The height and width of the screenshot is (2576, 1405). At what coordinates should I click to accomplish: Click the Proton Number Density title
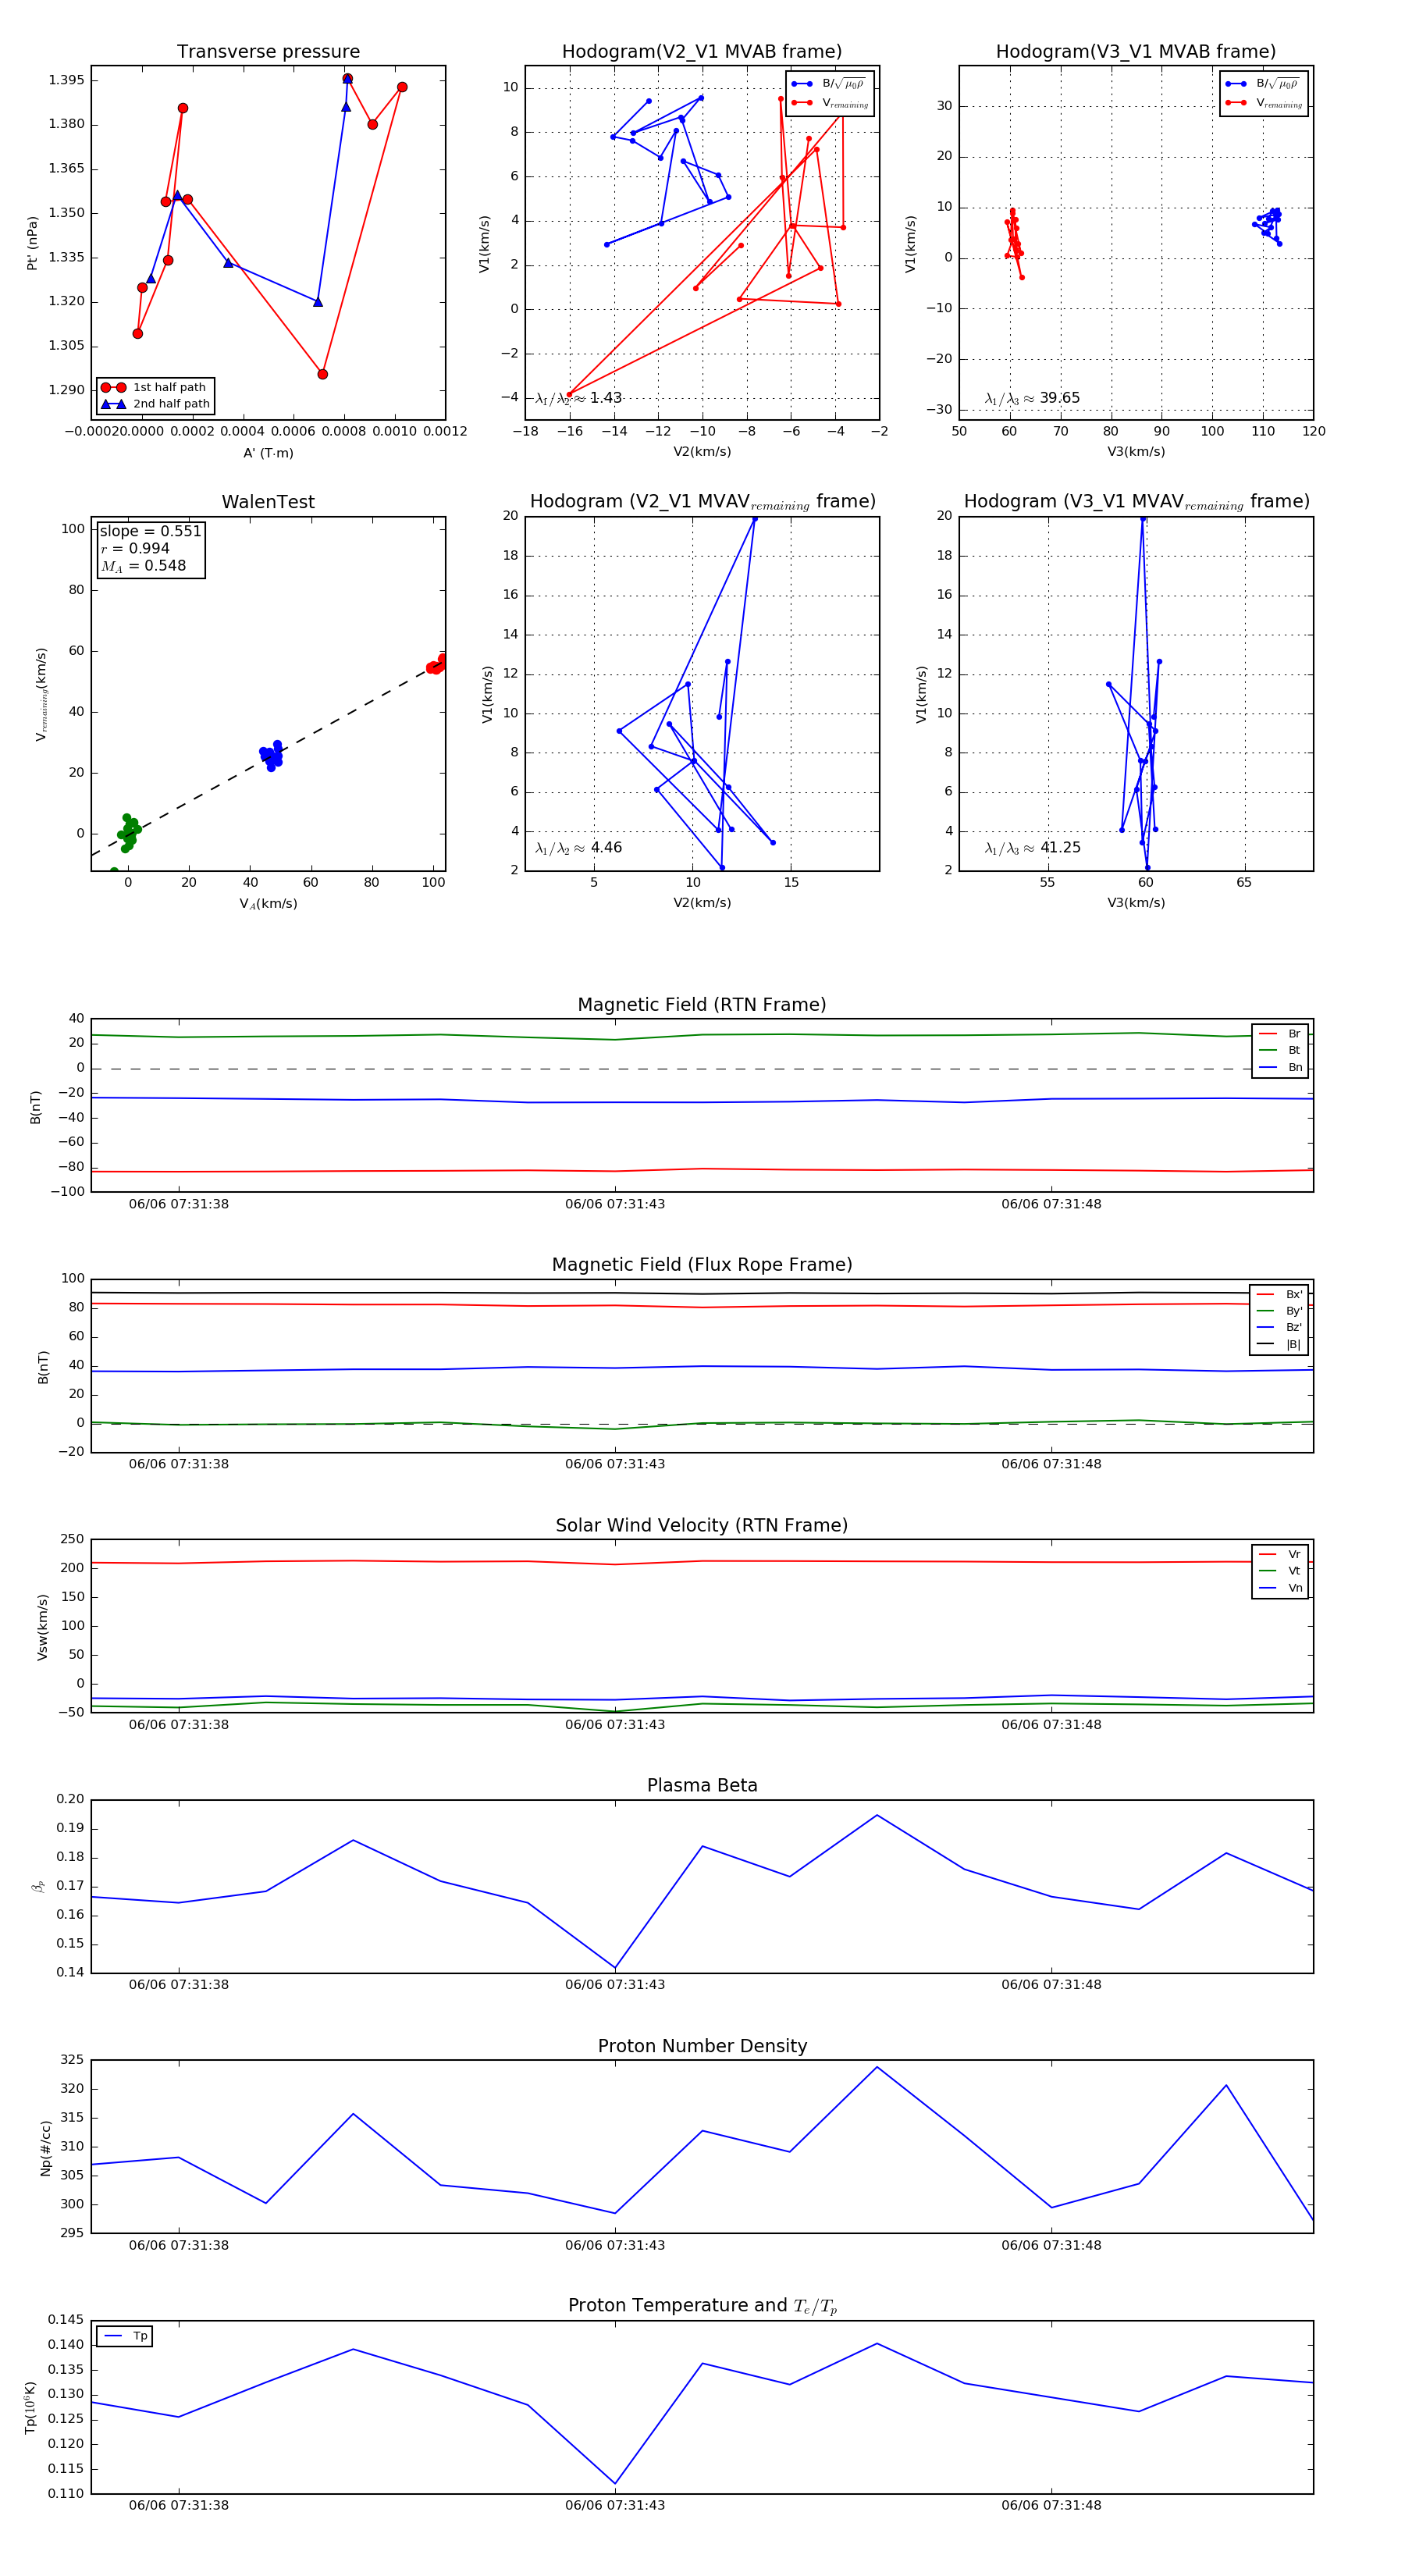[702, 2046]
